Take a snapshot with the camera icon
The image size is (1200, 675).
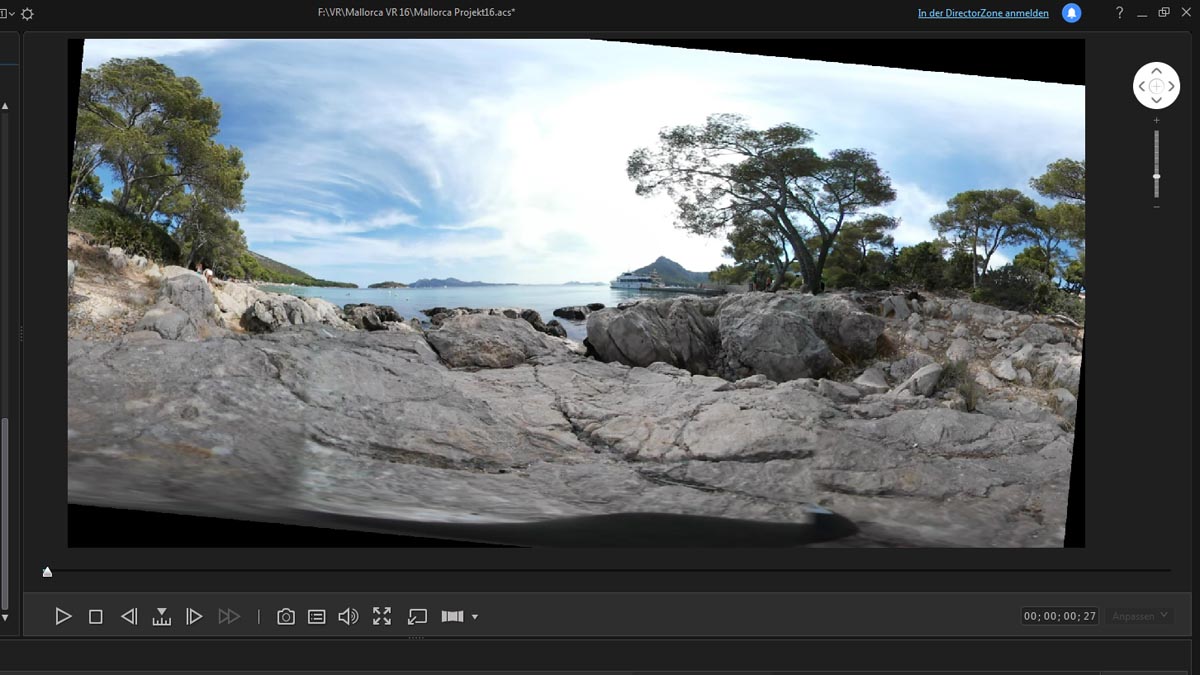(286, 617)
